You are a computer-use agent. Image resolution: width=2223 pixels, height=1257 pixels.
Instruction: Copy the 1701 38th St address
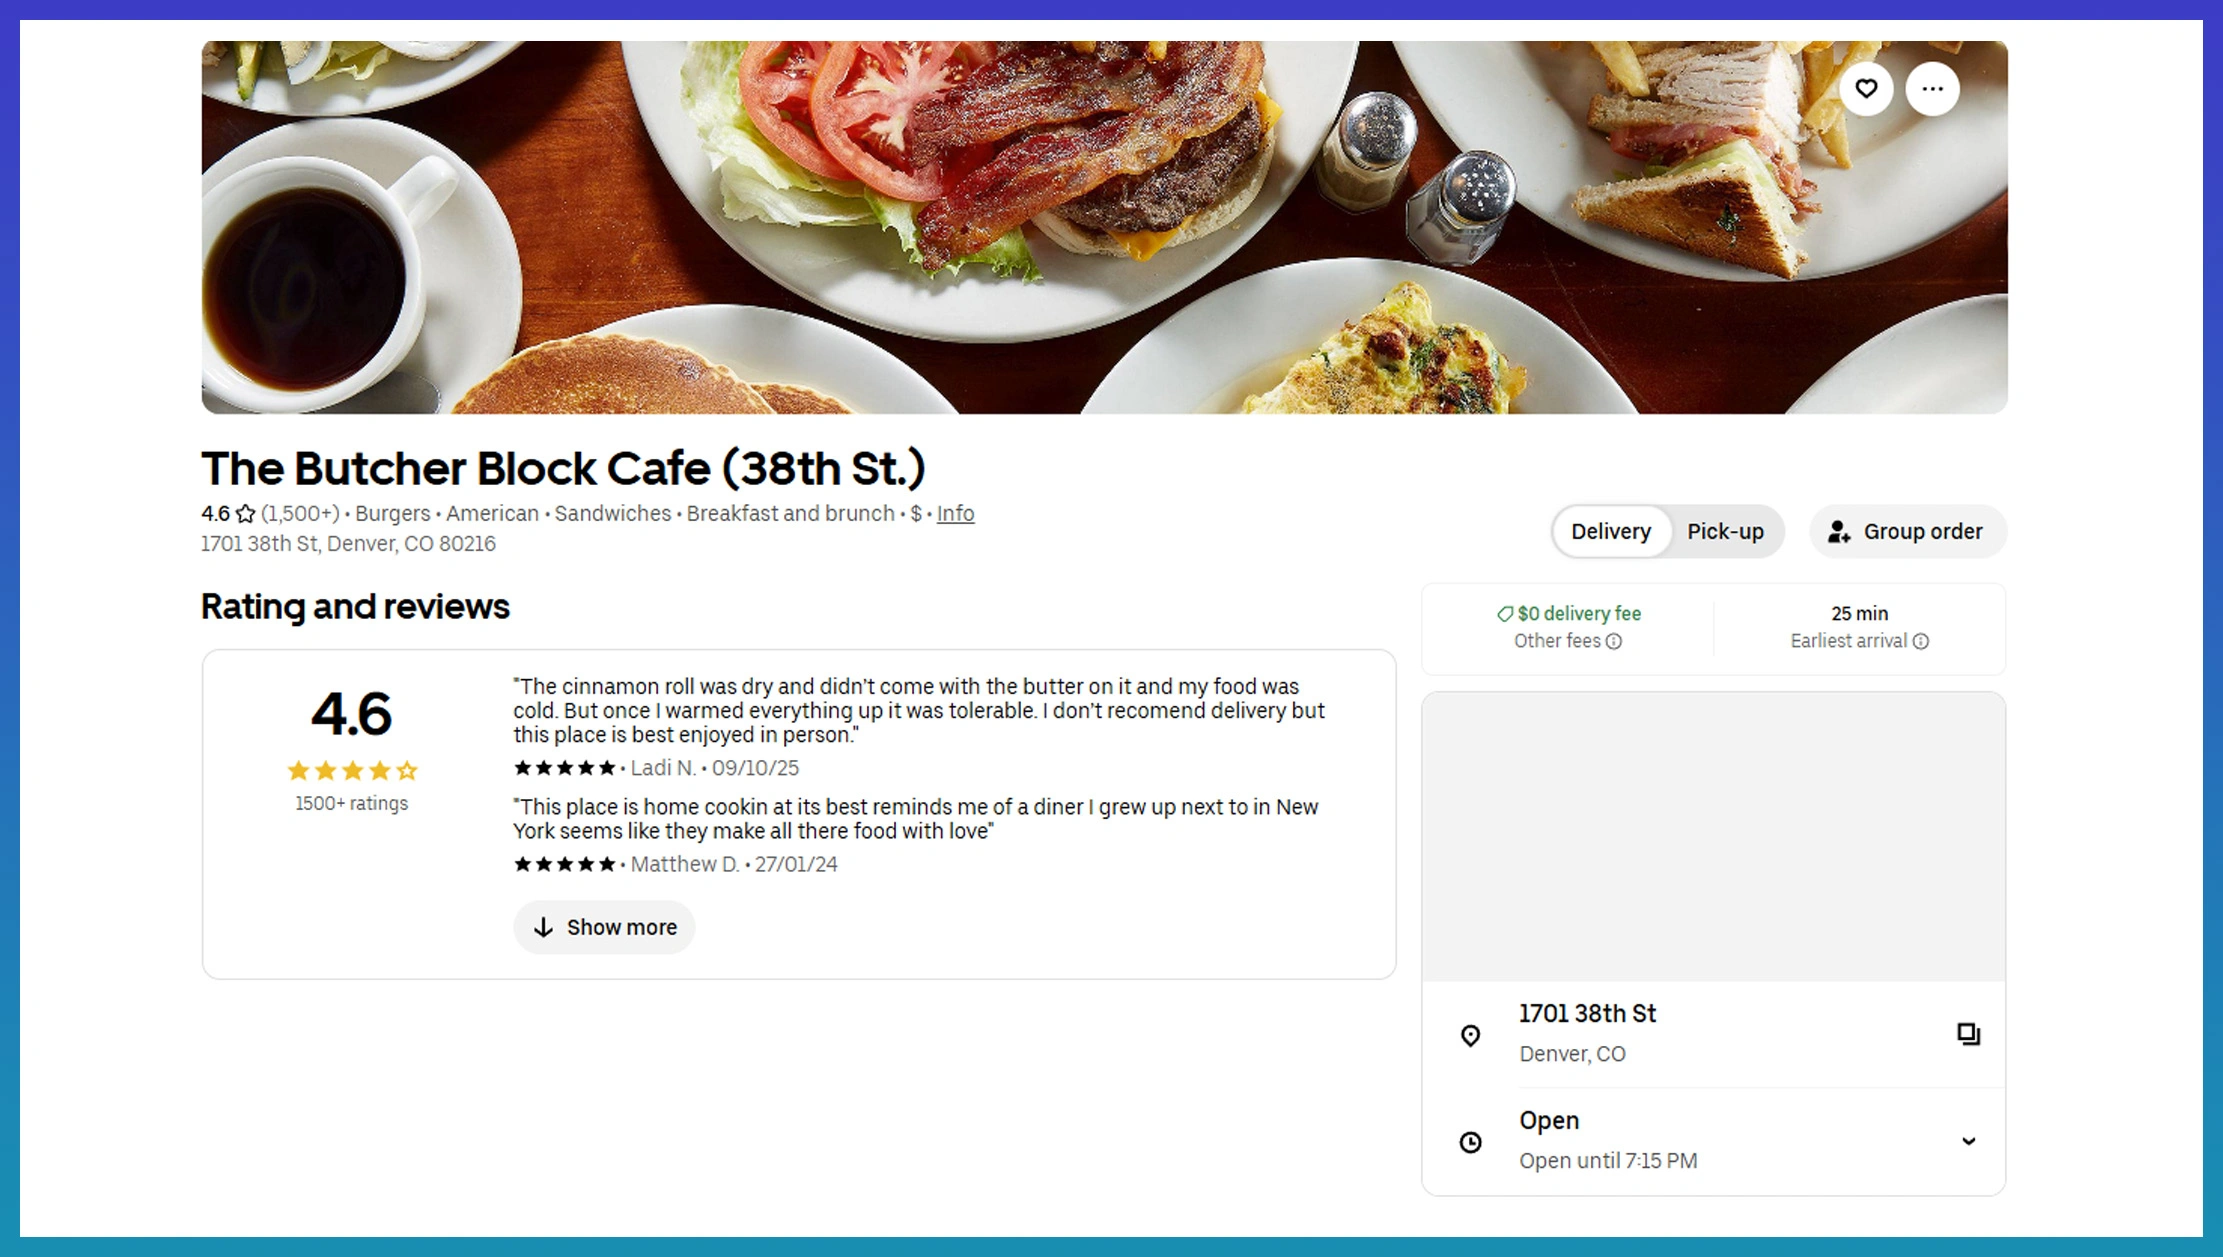point(1968,1034)
